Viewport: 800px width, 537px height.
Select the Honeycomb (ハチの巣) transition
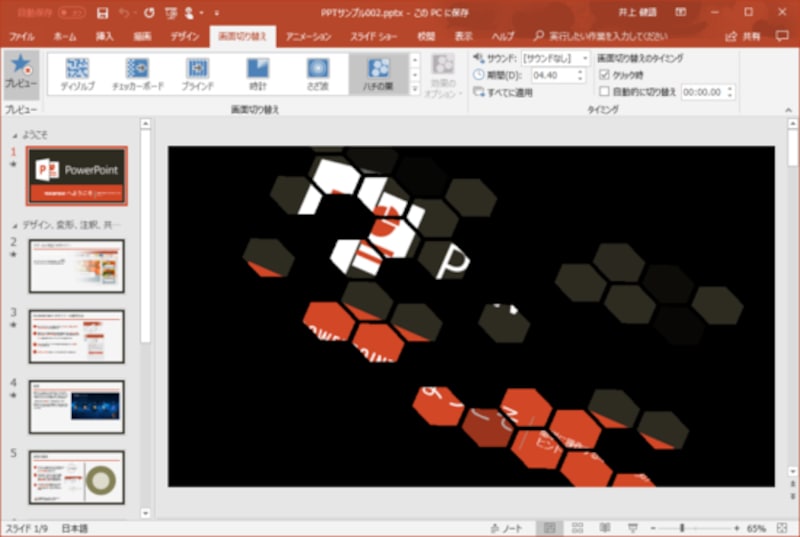tap(378, 74)
